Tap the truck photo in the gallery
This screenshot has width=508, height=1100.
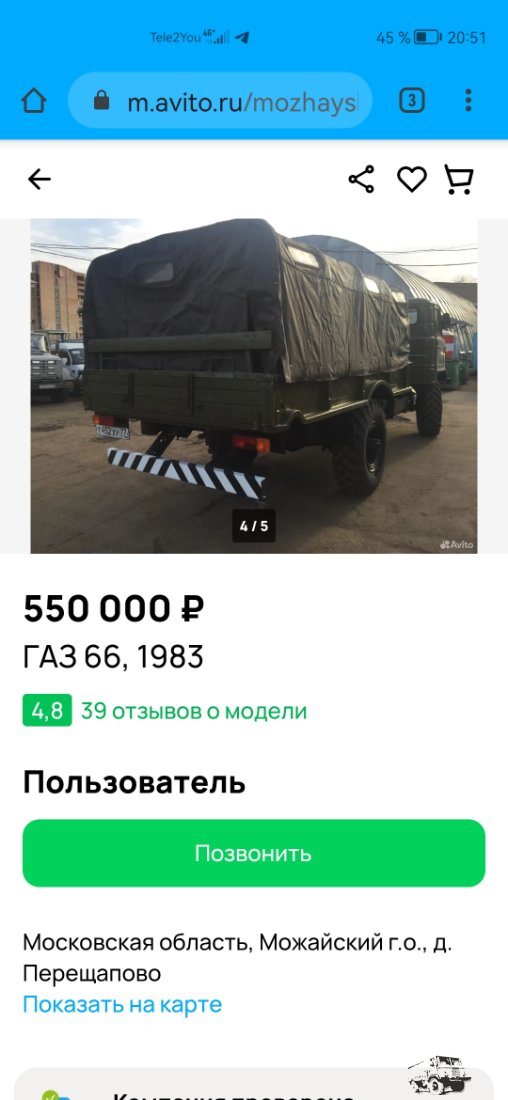pos(254,386)
